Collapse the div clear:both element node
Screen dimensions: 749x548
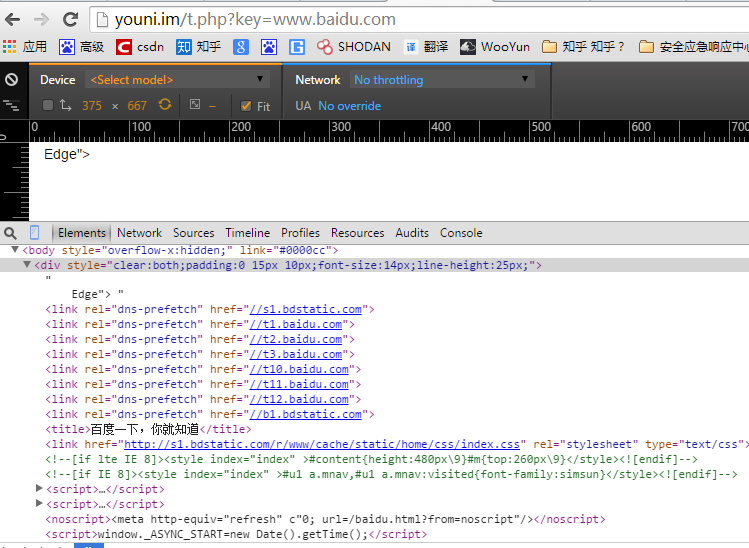[x=27, y=265]
